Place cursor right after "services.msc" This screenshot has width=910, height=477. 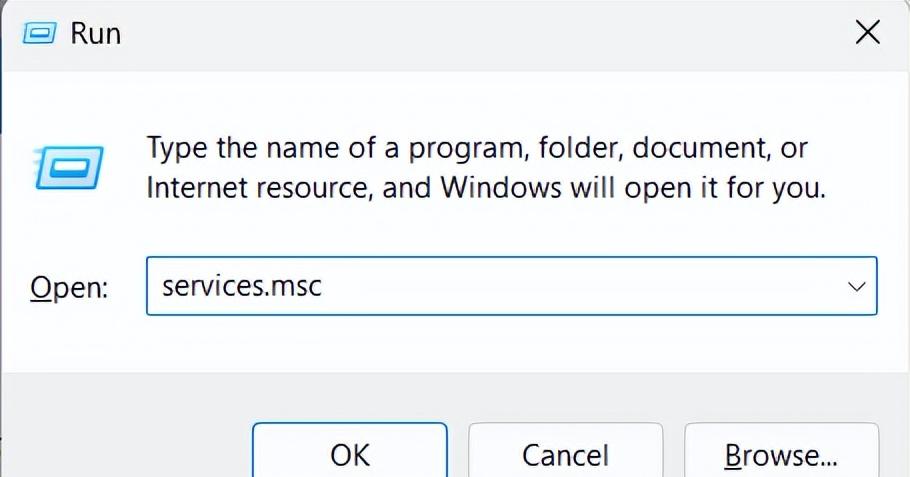tap(323, 286)
